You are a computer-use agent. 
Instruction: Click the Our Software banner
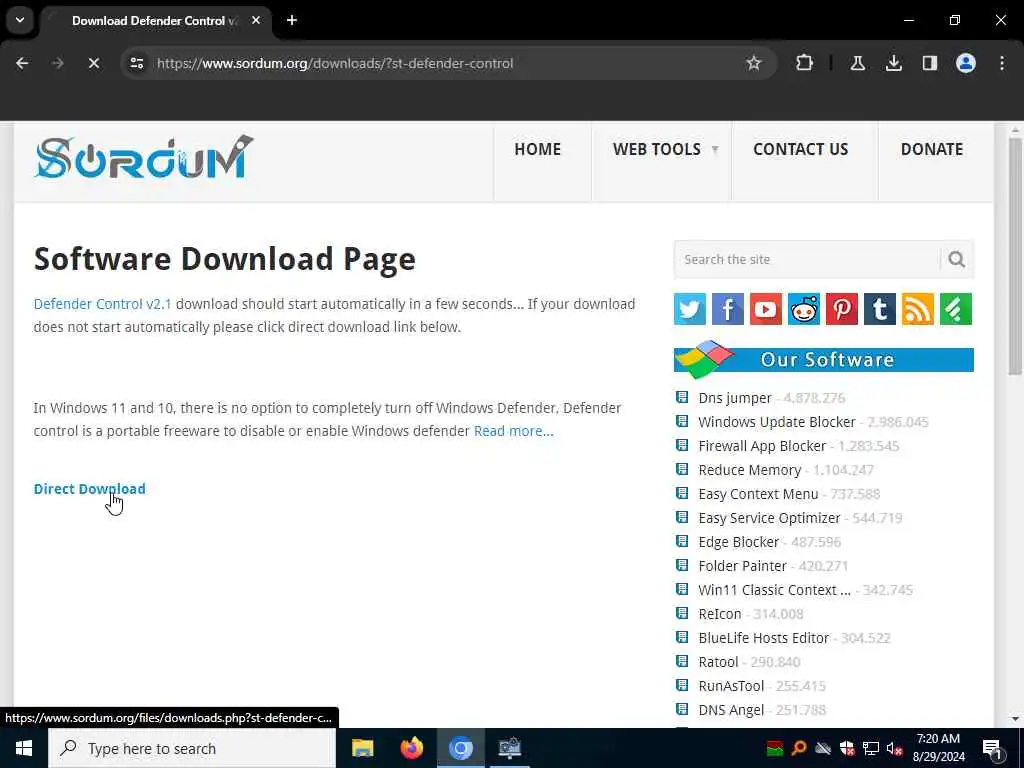pyautogui.click(x=824, y=359)
